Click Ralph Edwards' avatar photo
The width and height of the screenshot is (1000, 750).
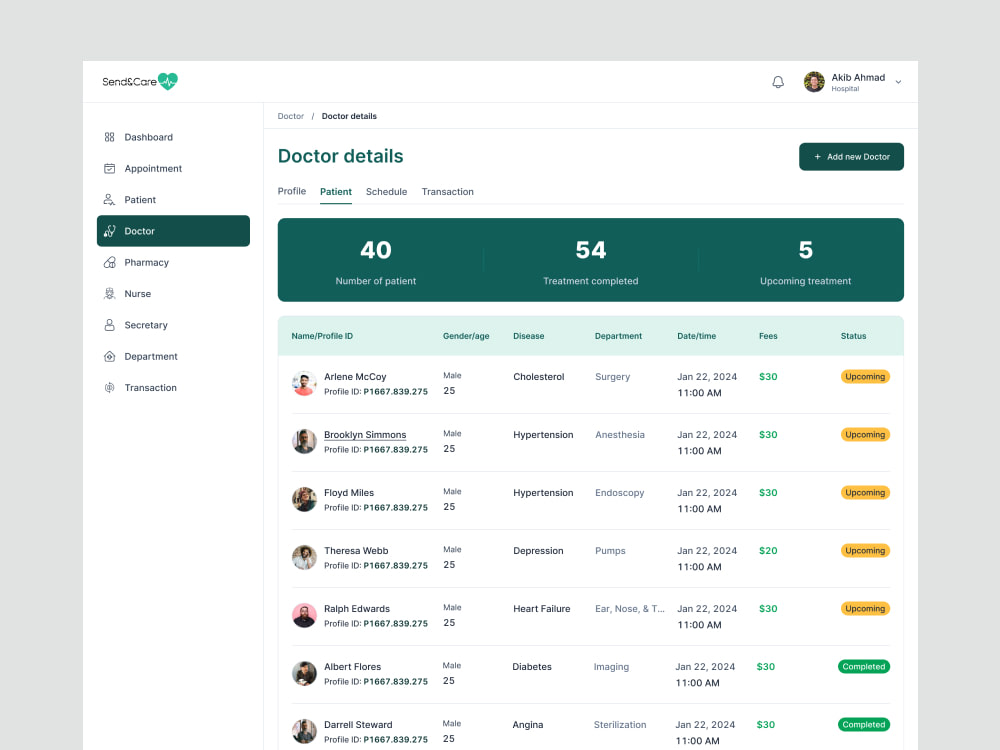click(x=304, y=615)
